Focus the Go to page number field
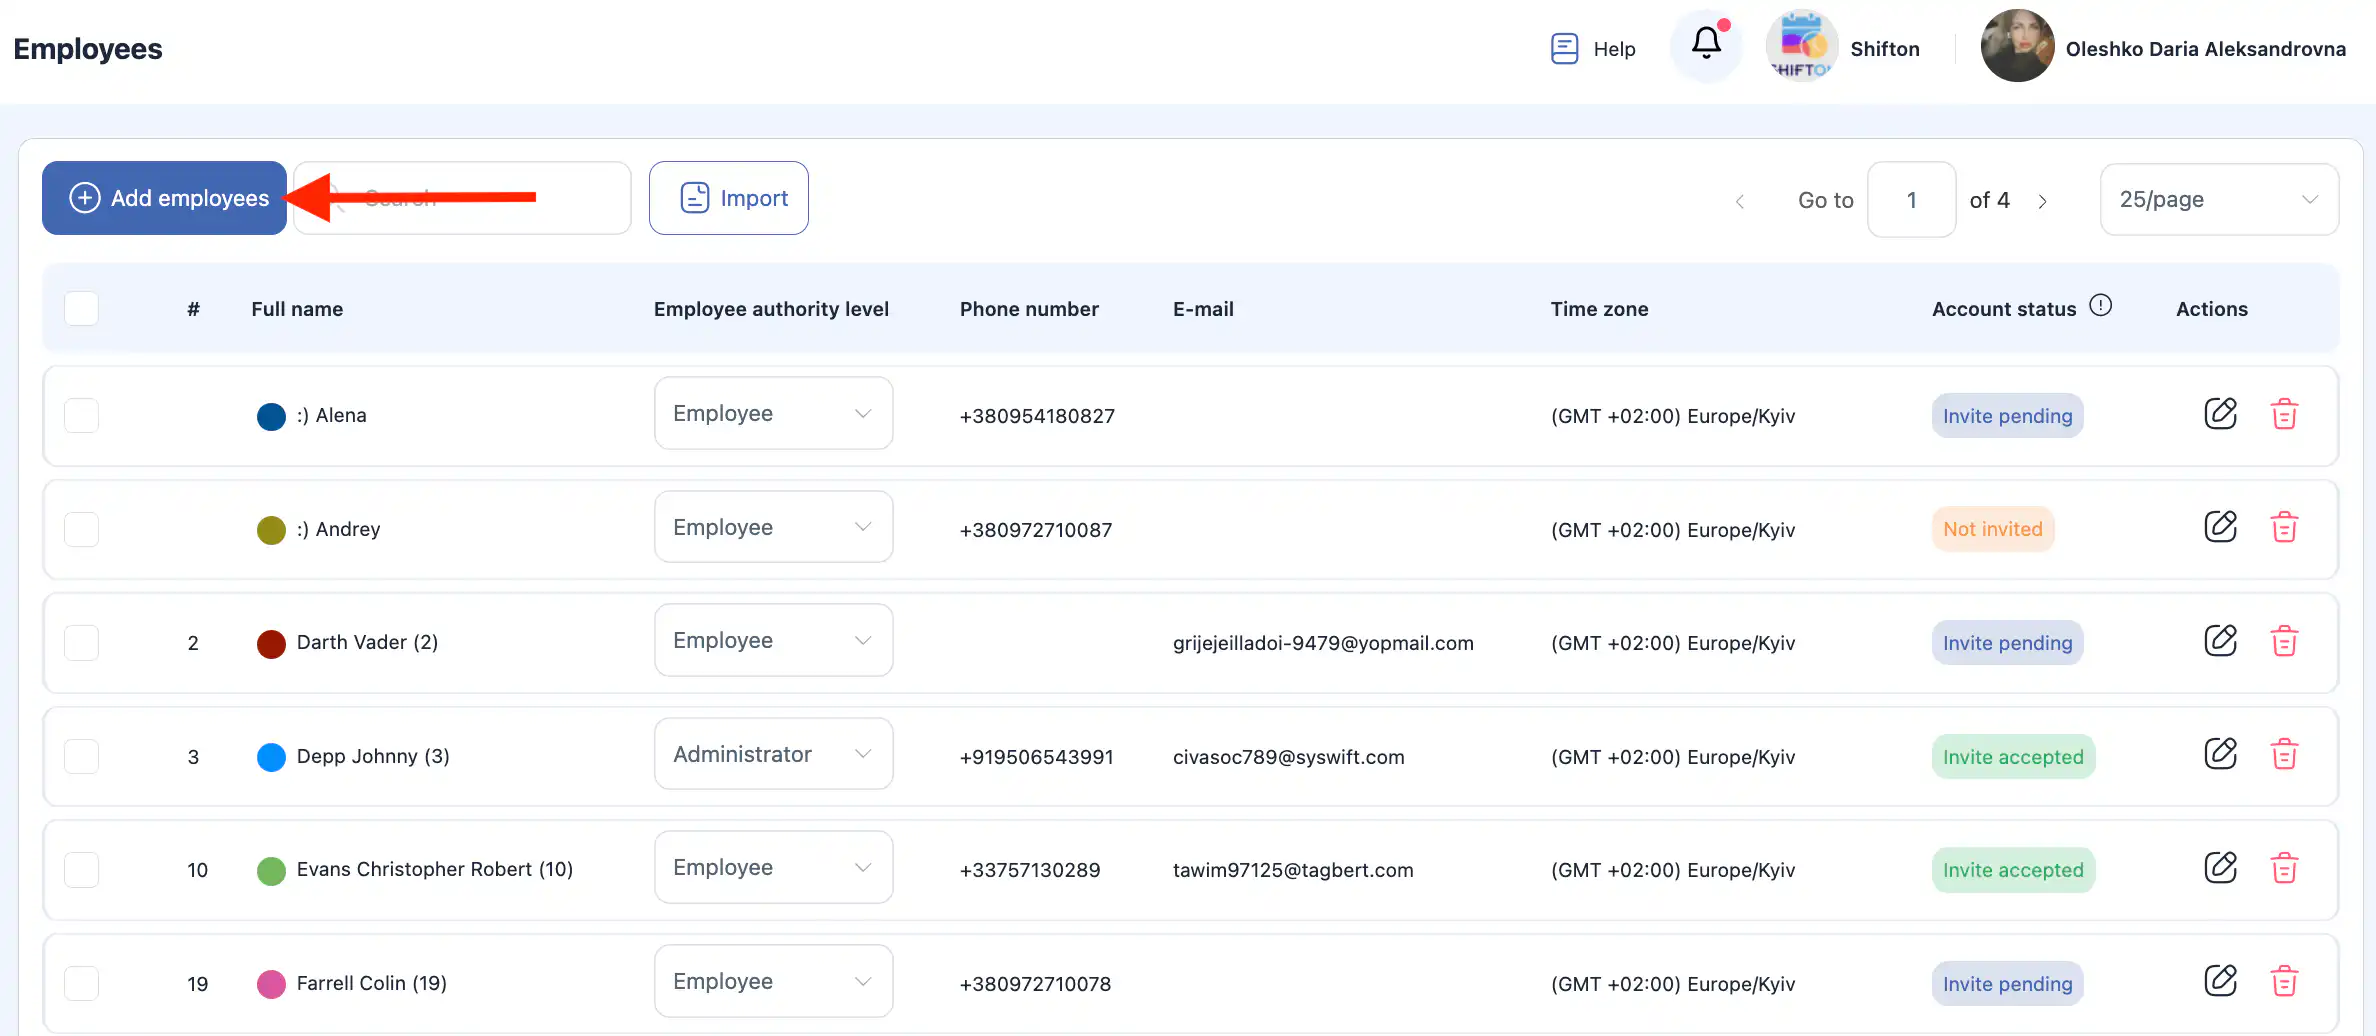Viewport: 2376px width, 1036px height. tap(1911, 200)
